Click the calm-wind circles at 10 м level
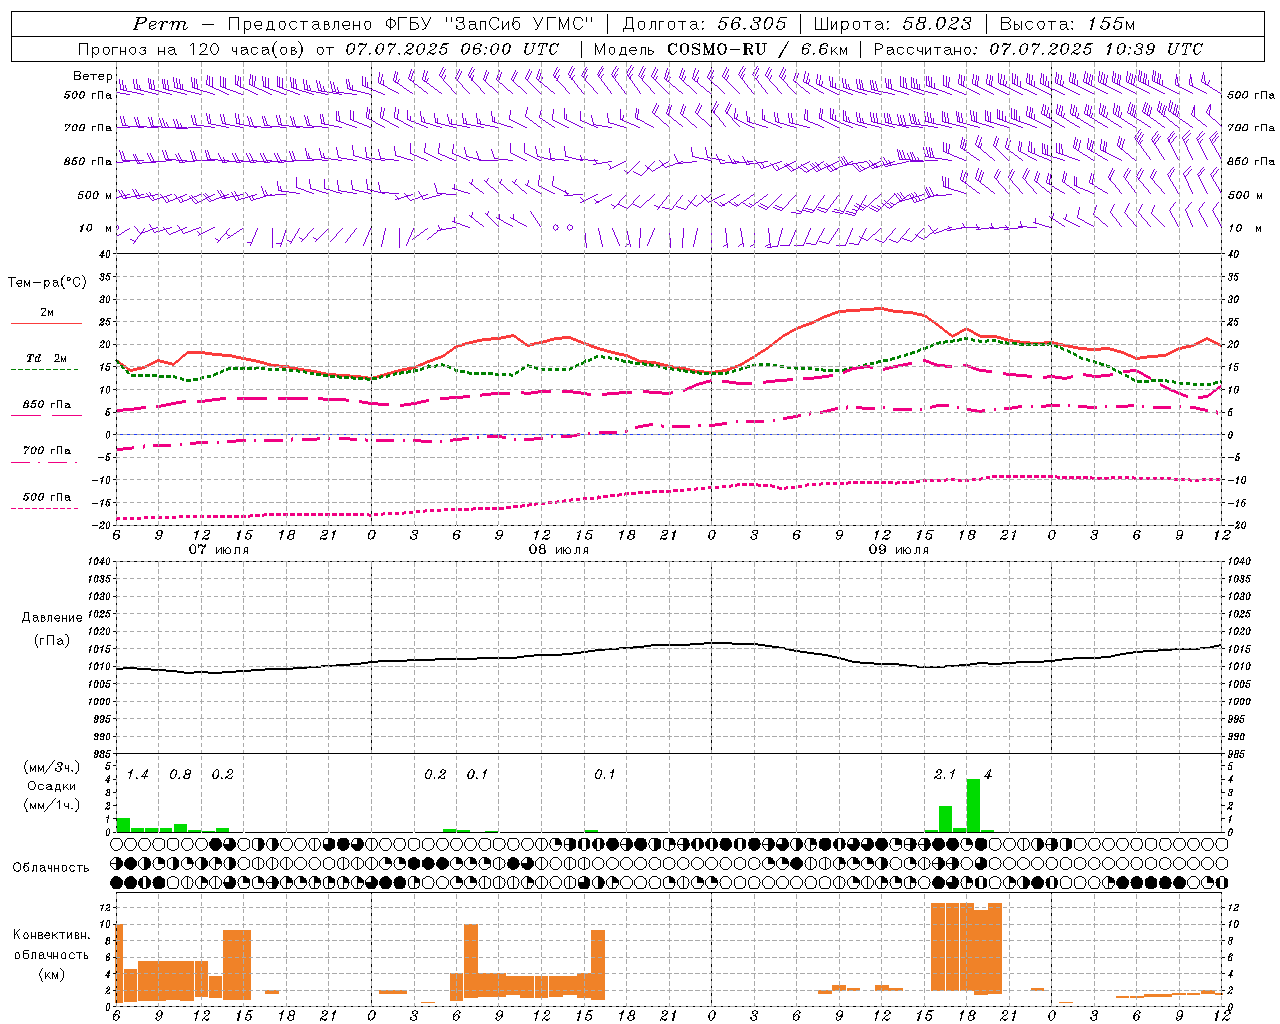Viewport: 1280px width, 1024px height. 563,228
